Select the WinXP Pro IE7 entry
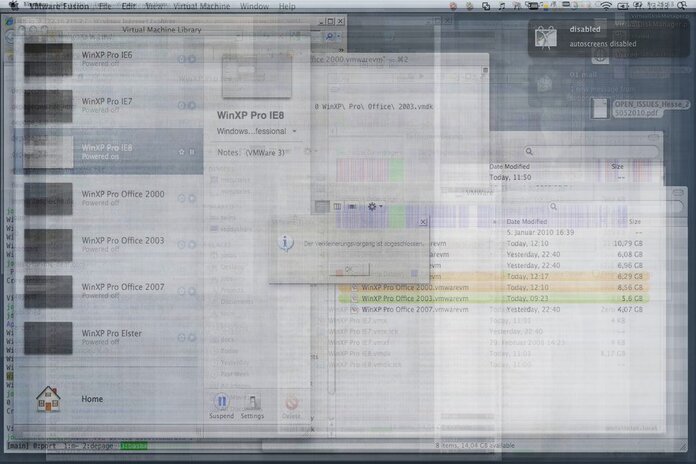This screenshot has height=464, width=696. click(x=109, y=106)
